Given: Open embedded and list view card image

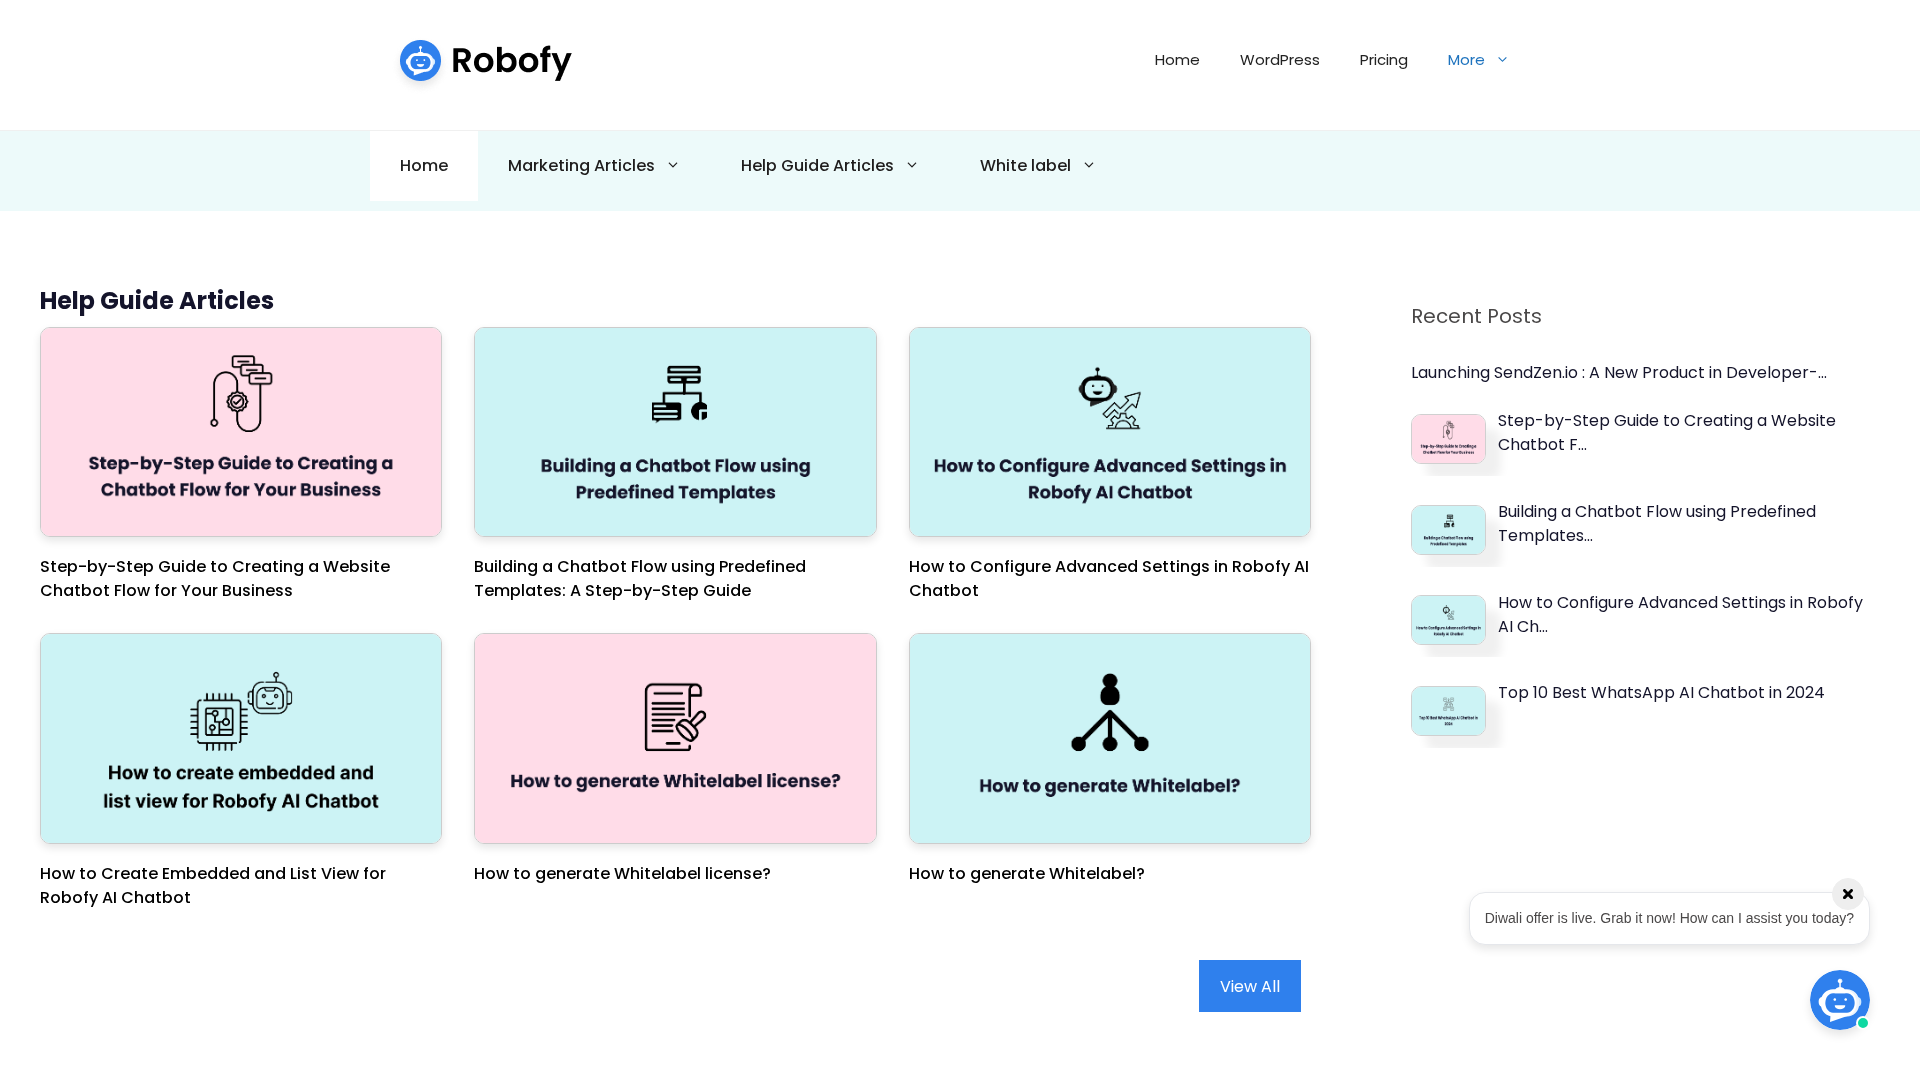Looking at the screenshot, I should [241, 738].
